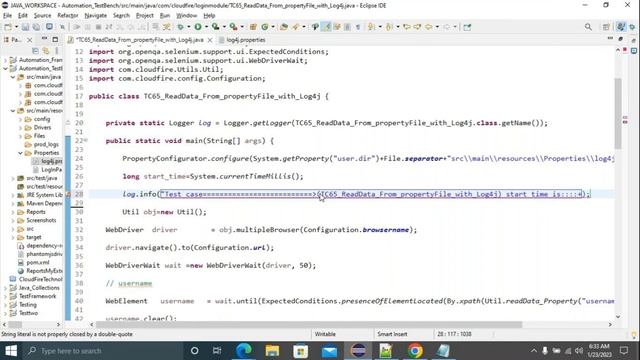Click the Last Edit Location icon
The image size is (640, 360).
tap(407, 27)
